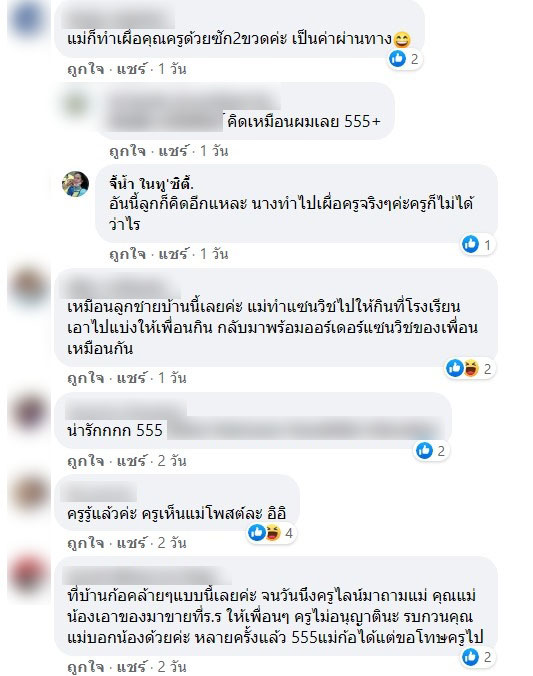Click blurred avatar of the sandwich commenter
The height and width of the screenshot is (676, 533).
[28, 285]
